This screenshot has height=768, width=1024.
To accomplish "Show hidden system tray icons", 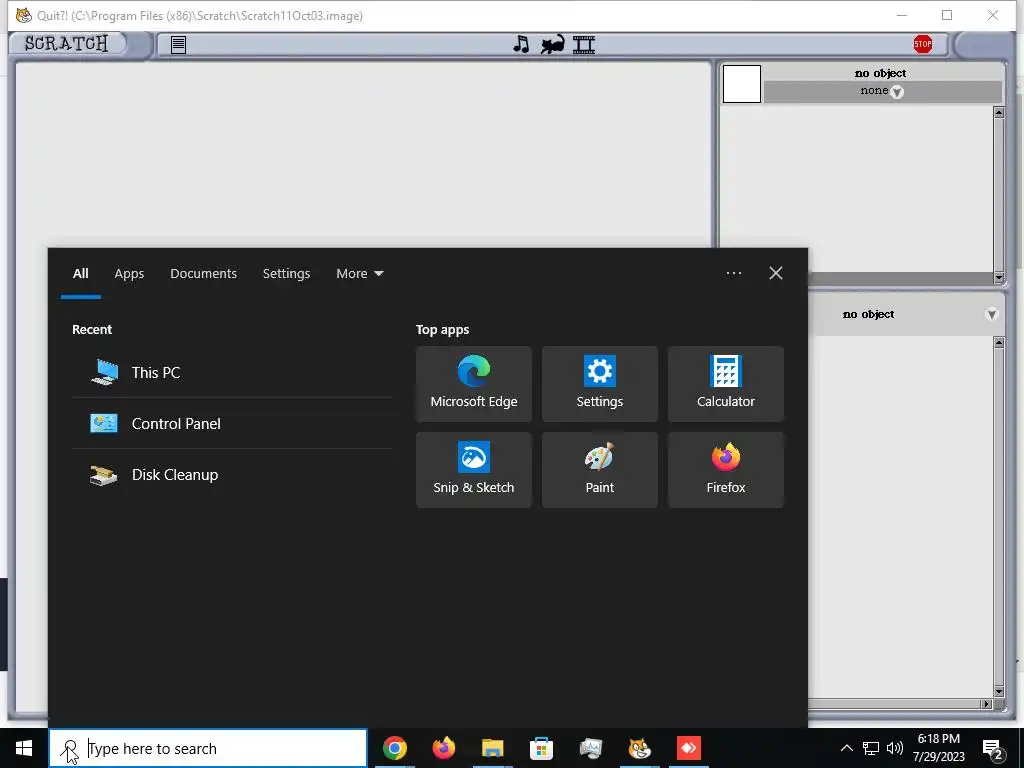I will (846, 748).
